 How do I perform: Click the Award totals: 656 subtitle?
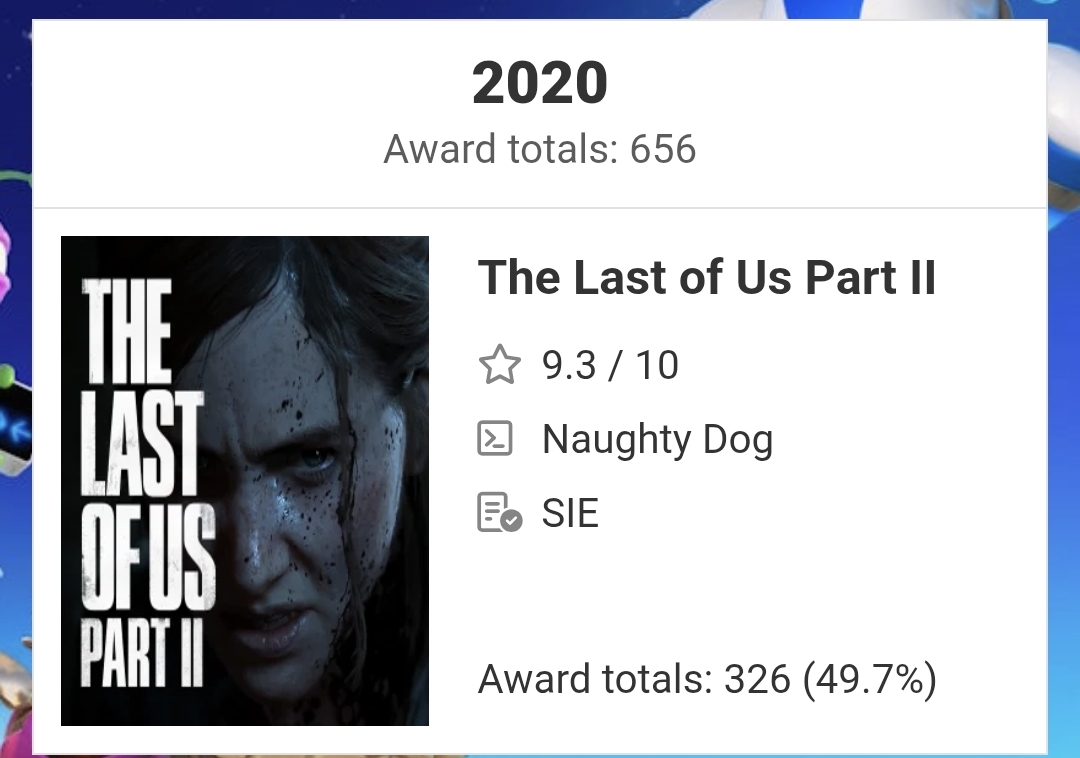[x=540, y=150]
